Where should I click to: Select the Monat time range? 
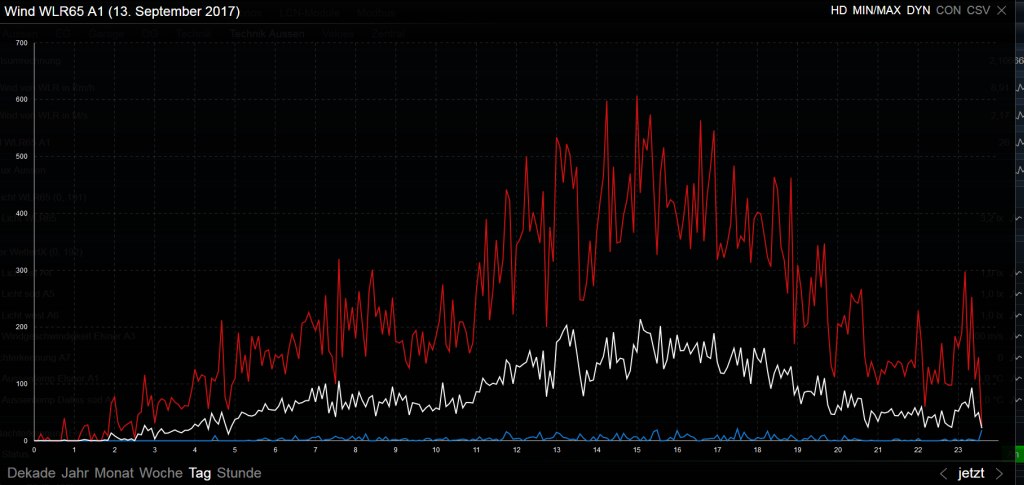(x=114, y=473)
